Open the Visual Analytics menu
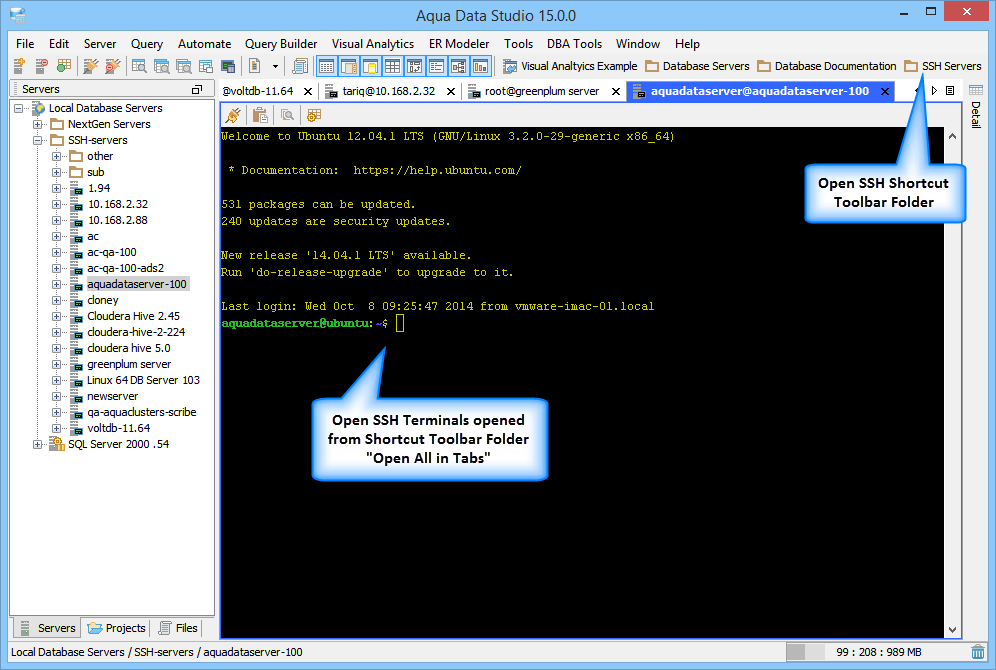The width and height of the screenshot is (996, 670). (x=373, y=44)
